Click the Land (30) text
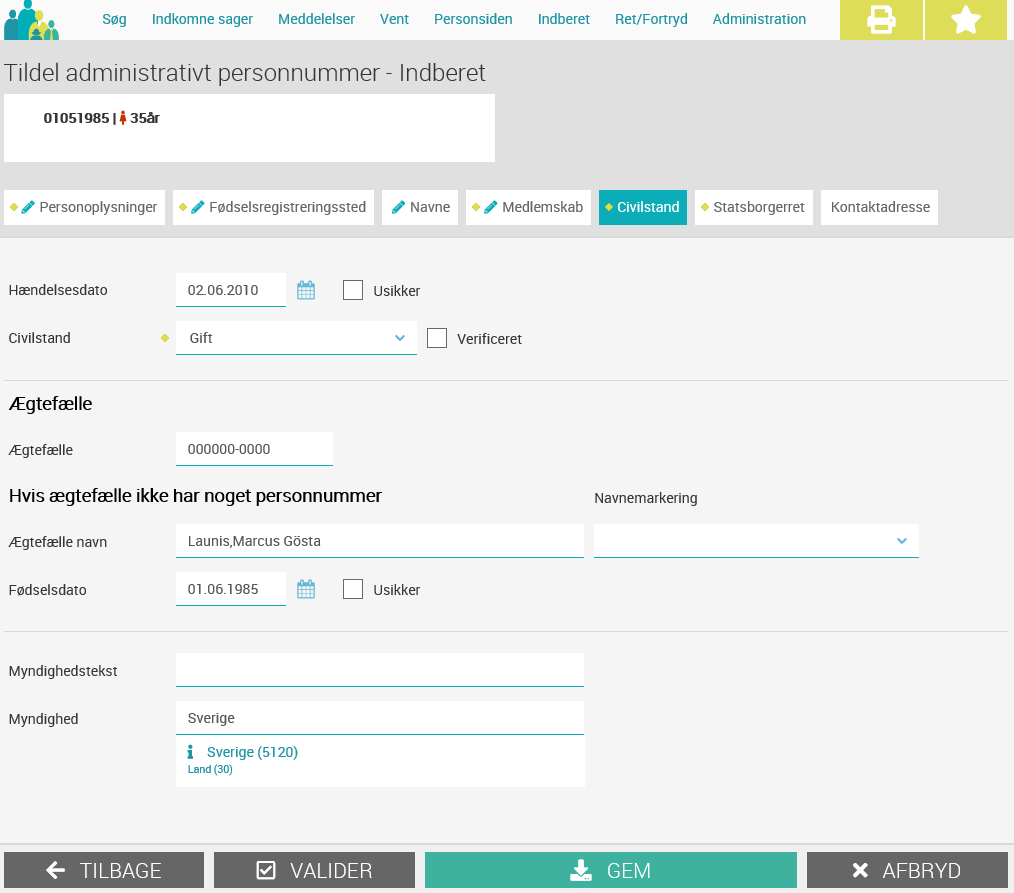 click(x=210, y=769)
